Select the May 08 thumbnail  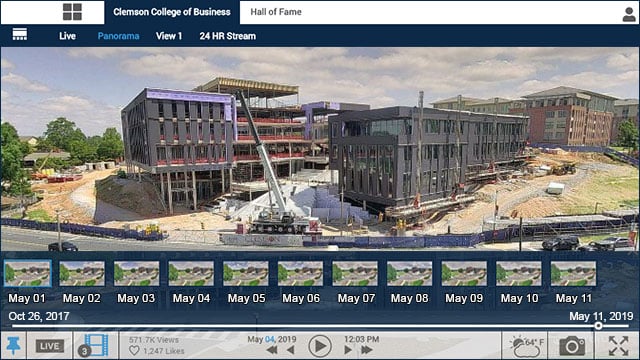(410, 273)
